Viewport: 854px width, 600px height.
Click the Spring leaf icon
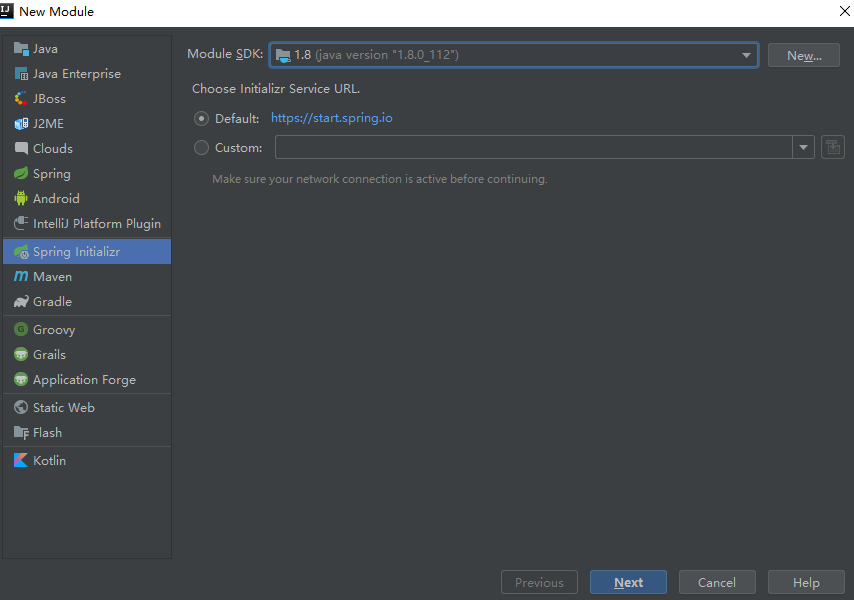(21, 174)
